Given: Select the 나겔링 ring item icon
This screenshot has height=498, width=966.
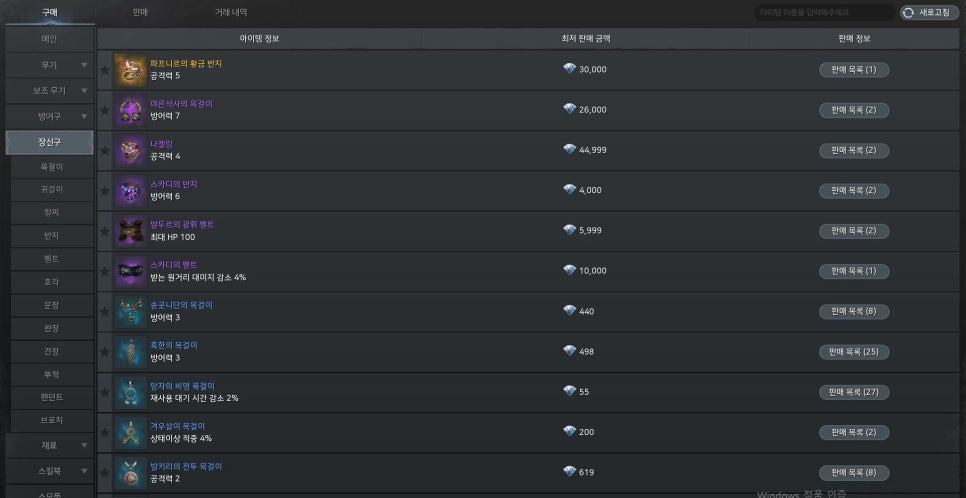Looking at the screenshot, I should (130, 150).
